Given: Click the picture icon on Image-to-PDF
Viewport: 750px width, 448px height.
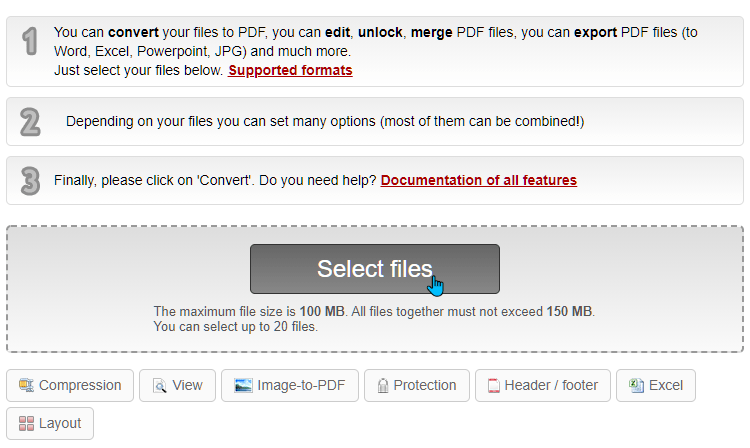Looking at the screenshot, I should 243,386.
